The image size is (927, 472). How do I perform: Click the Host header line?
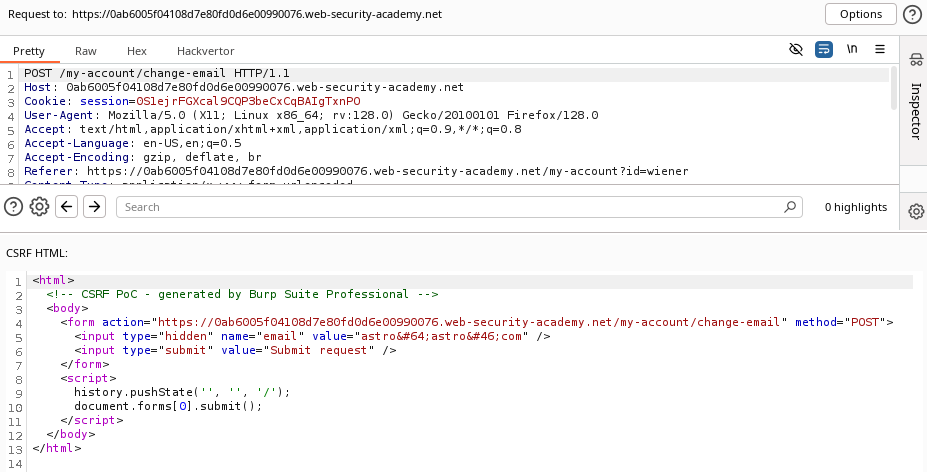(x=244, y=88)
